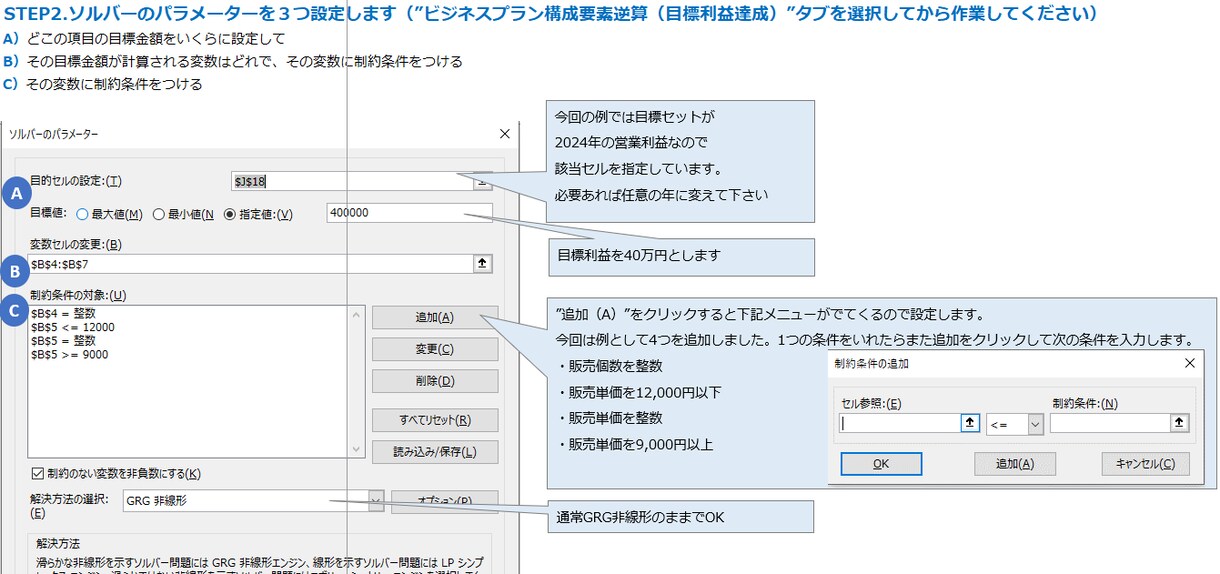Click 追加(A) in 制約条件の追加 dialog

[1015, 464]
